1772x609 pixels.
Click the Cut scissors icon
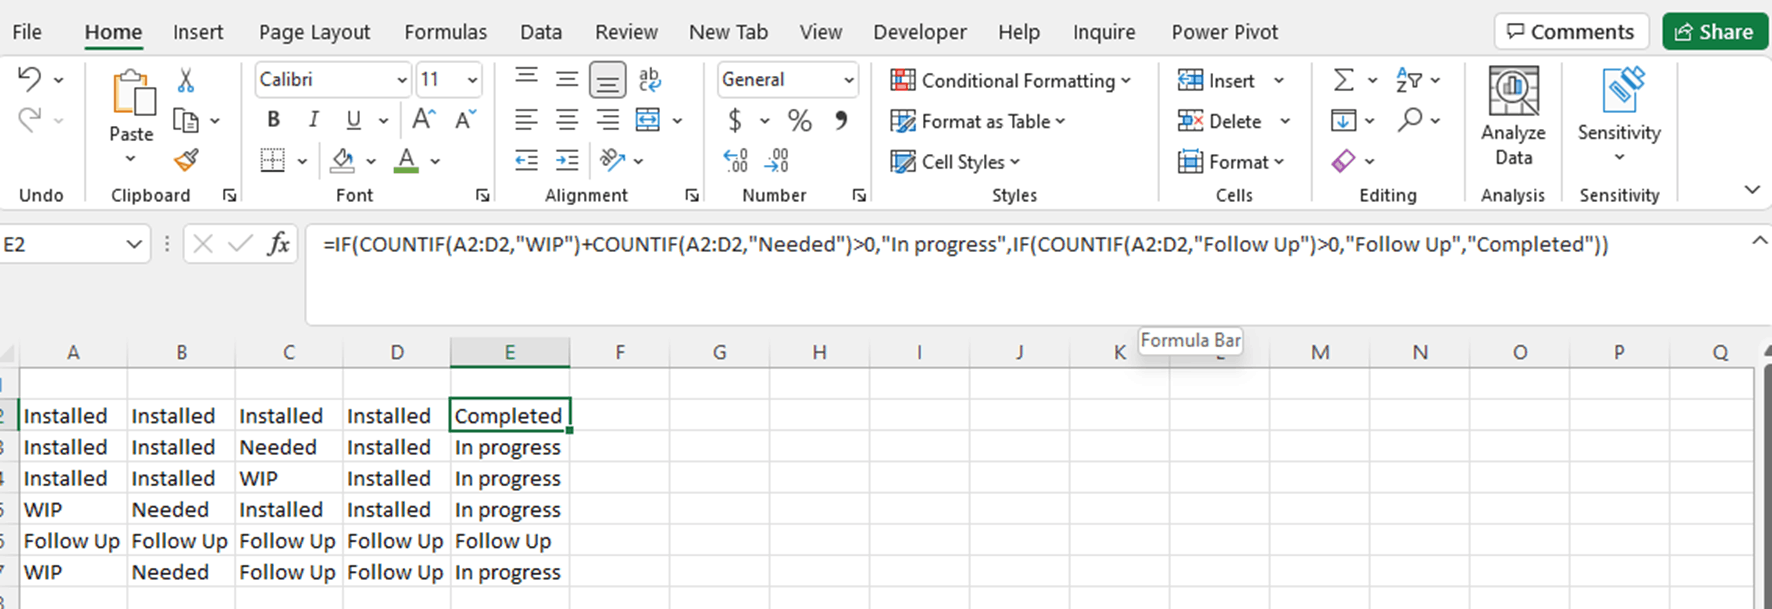pyautogui.click(x=186, y=80)
